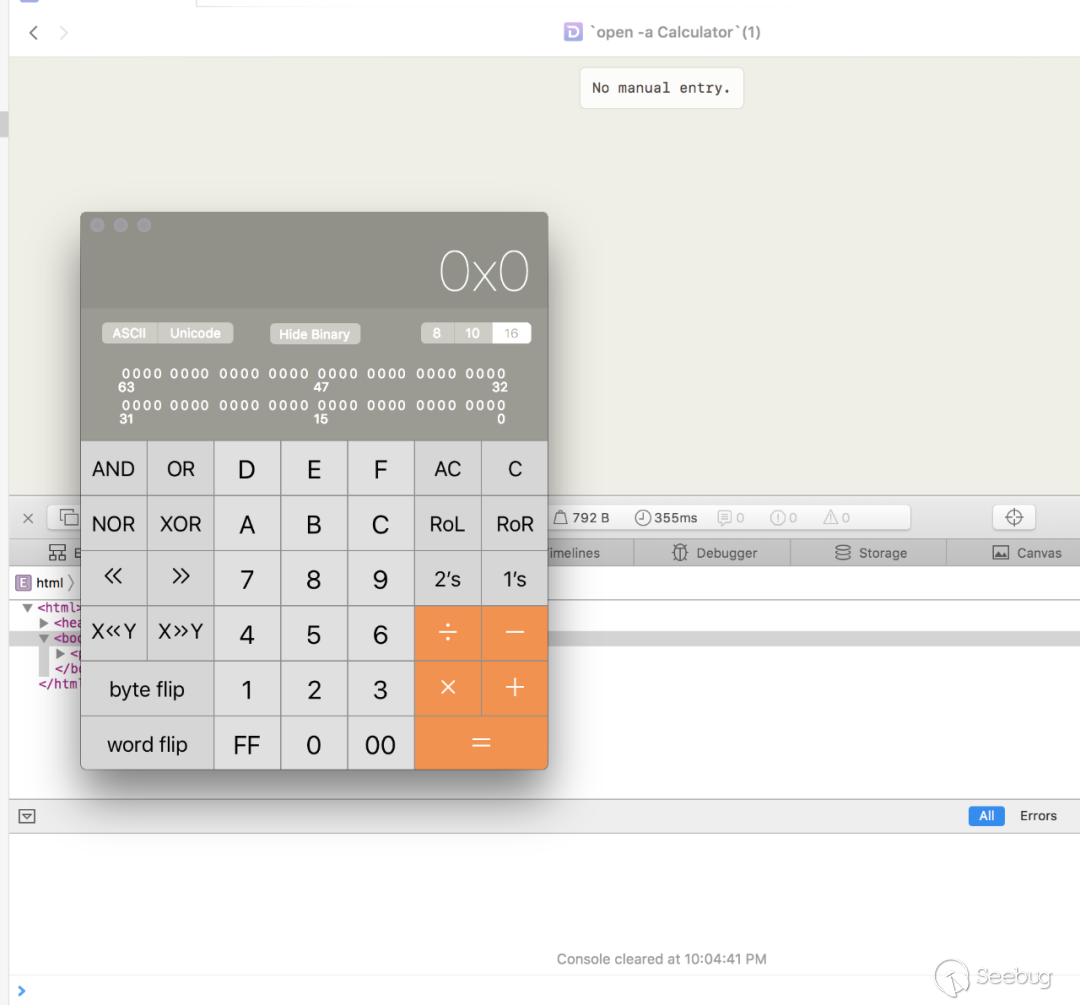Click the 792 B resource size indicator
The image size is (1080, 1005).
point(582,517)
